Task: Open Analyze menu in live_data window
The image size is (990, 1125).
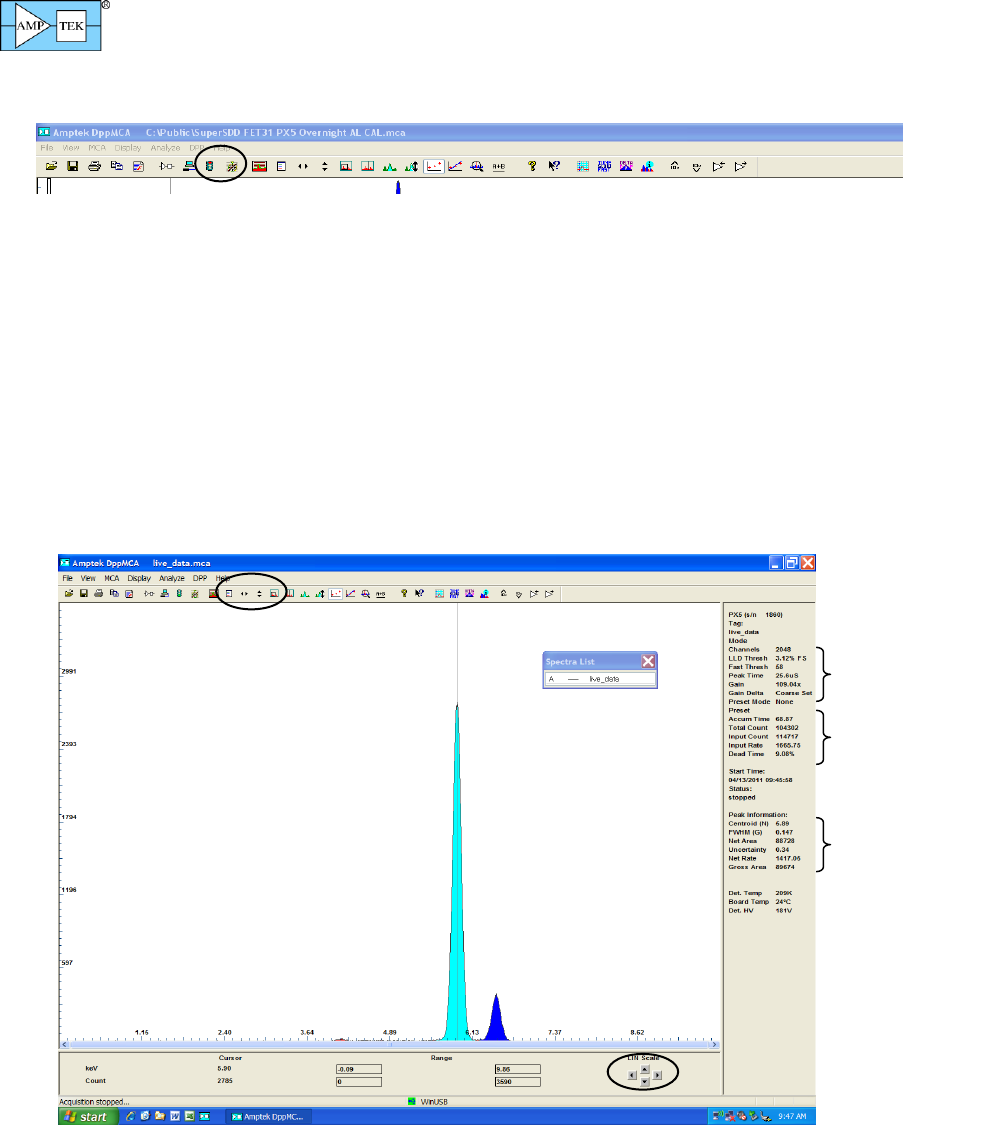Action: coord(171,578)
